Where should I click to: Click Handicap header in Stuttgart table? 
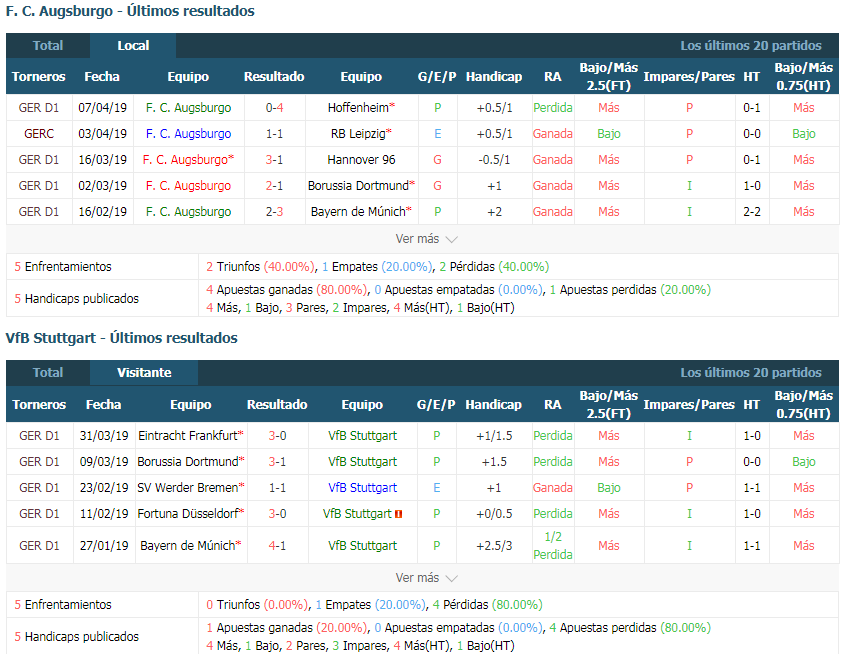pyautogui.click(x=493, y=405)
